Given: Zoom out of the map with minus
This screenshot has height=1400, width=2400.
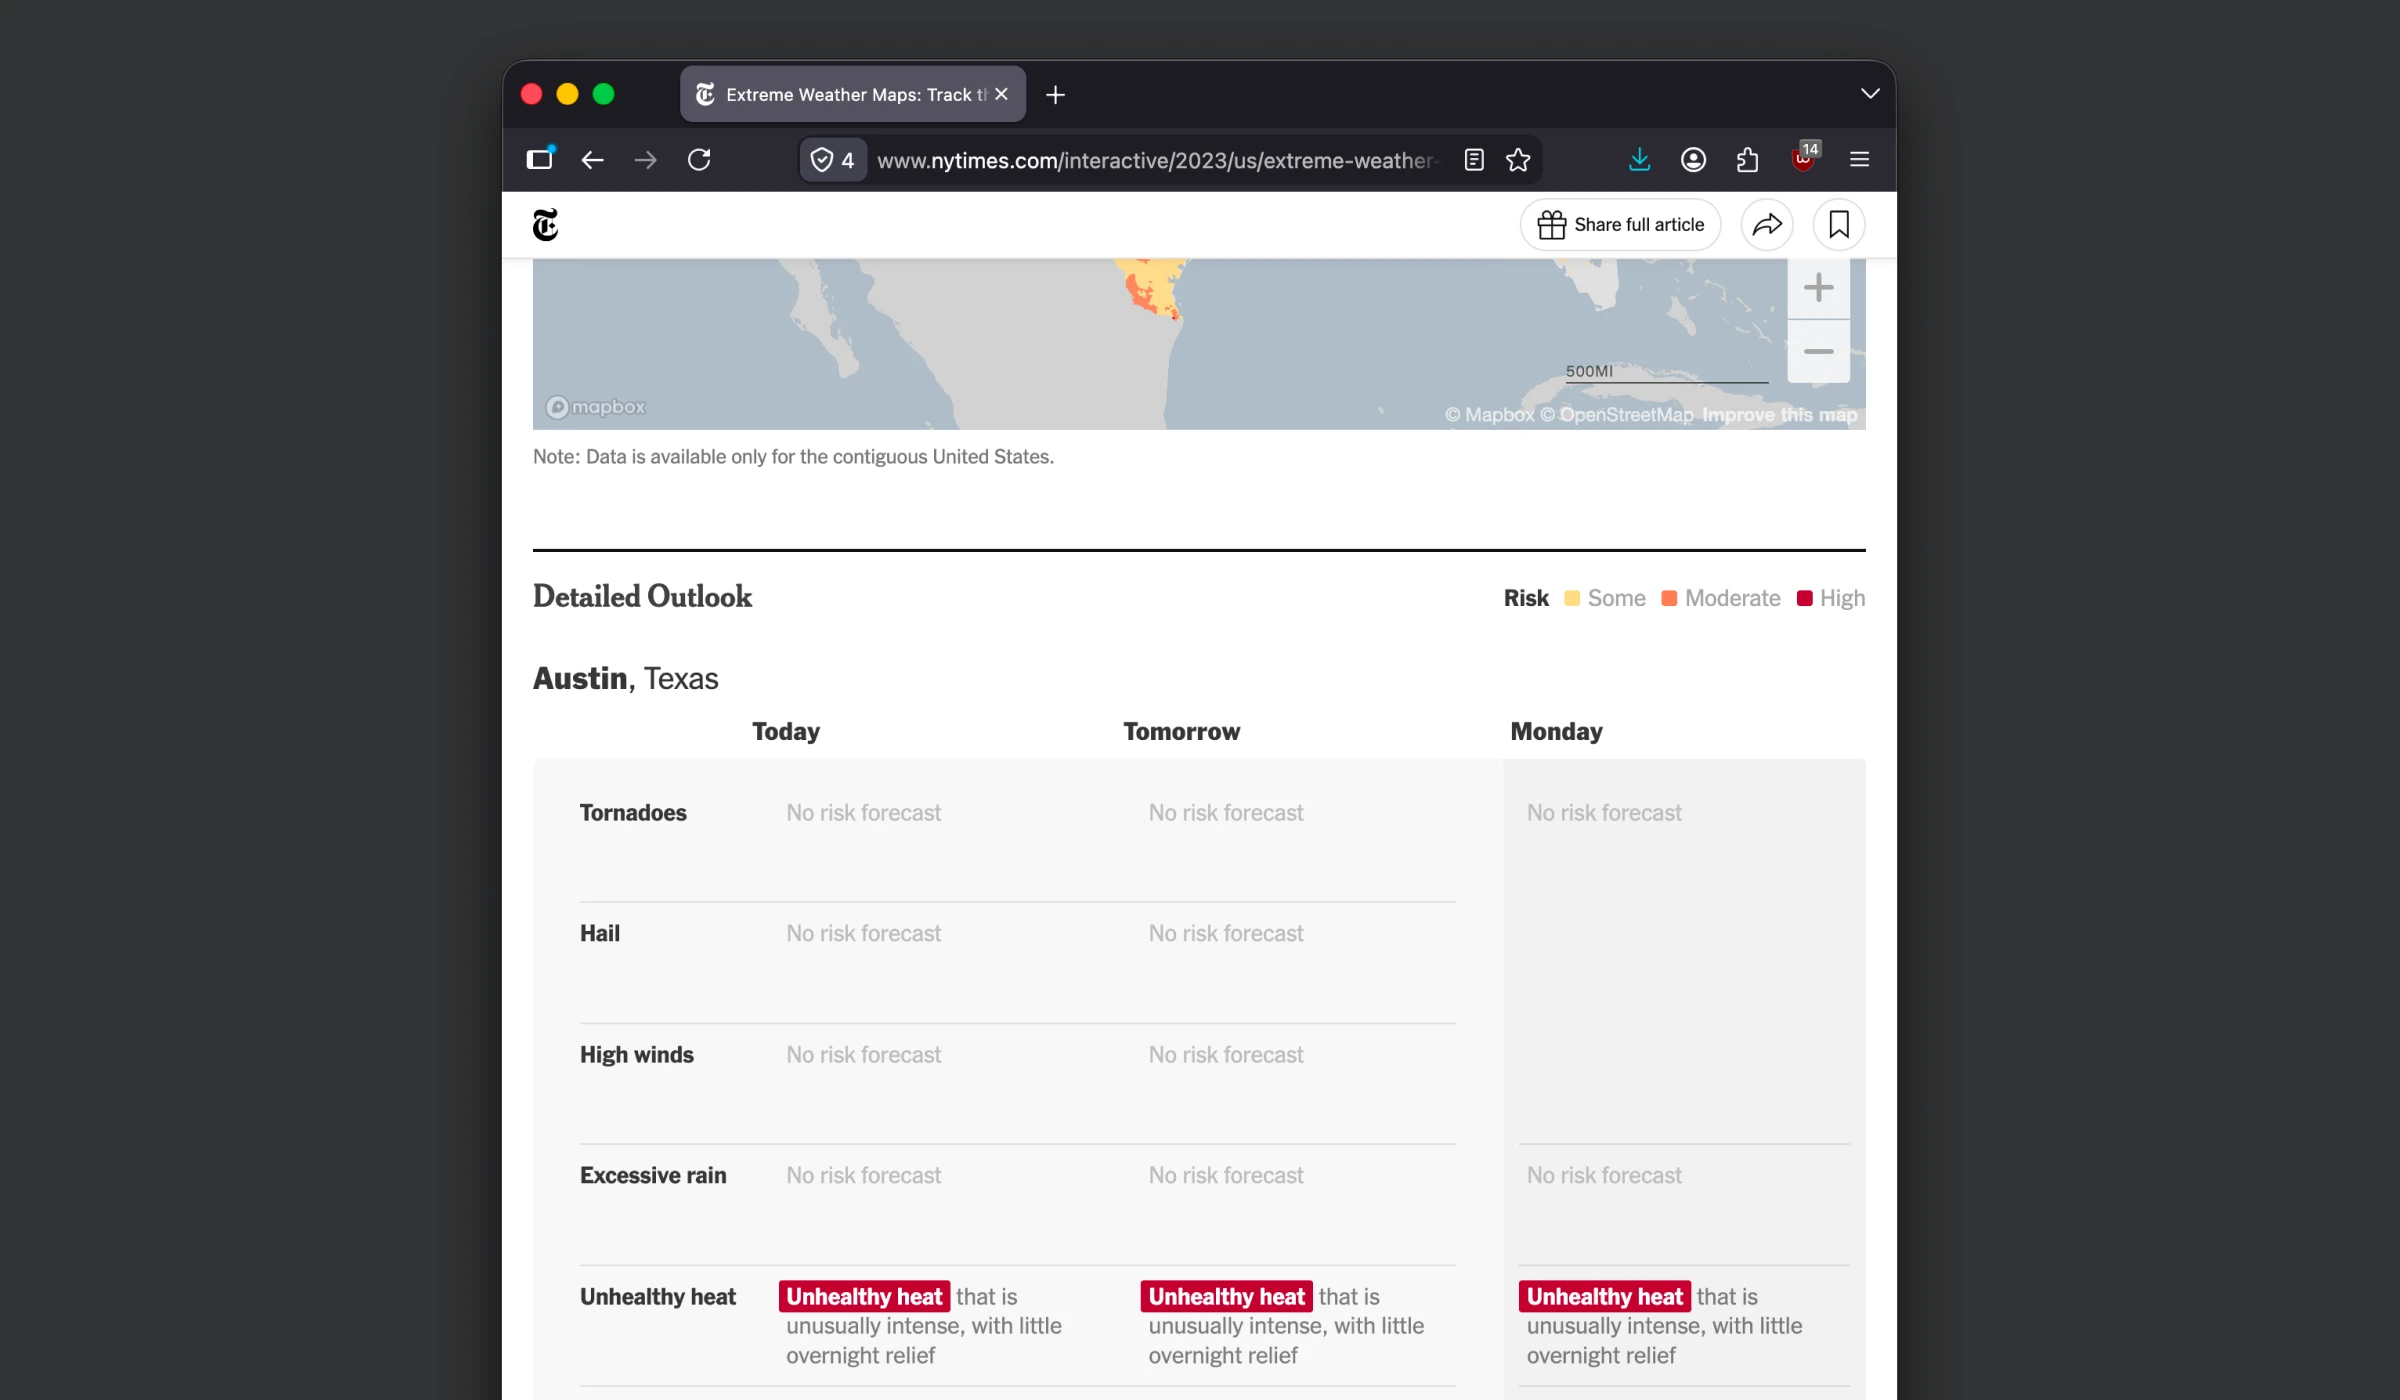Looking at the screenshot, I should [x=1818, y=352].
